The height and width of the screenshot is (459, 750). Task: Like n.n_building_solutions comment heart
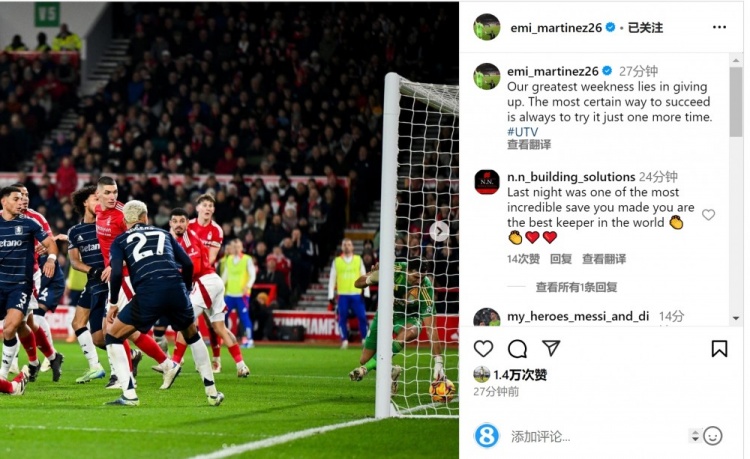[708, 215]
